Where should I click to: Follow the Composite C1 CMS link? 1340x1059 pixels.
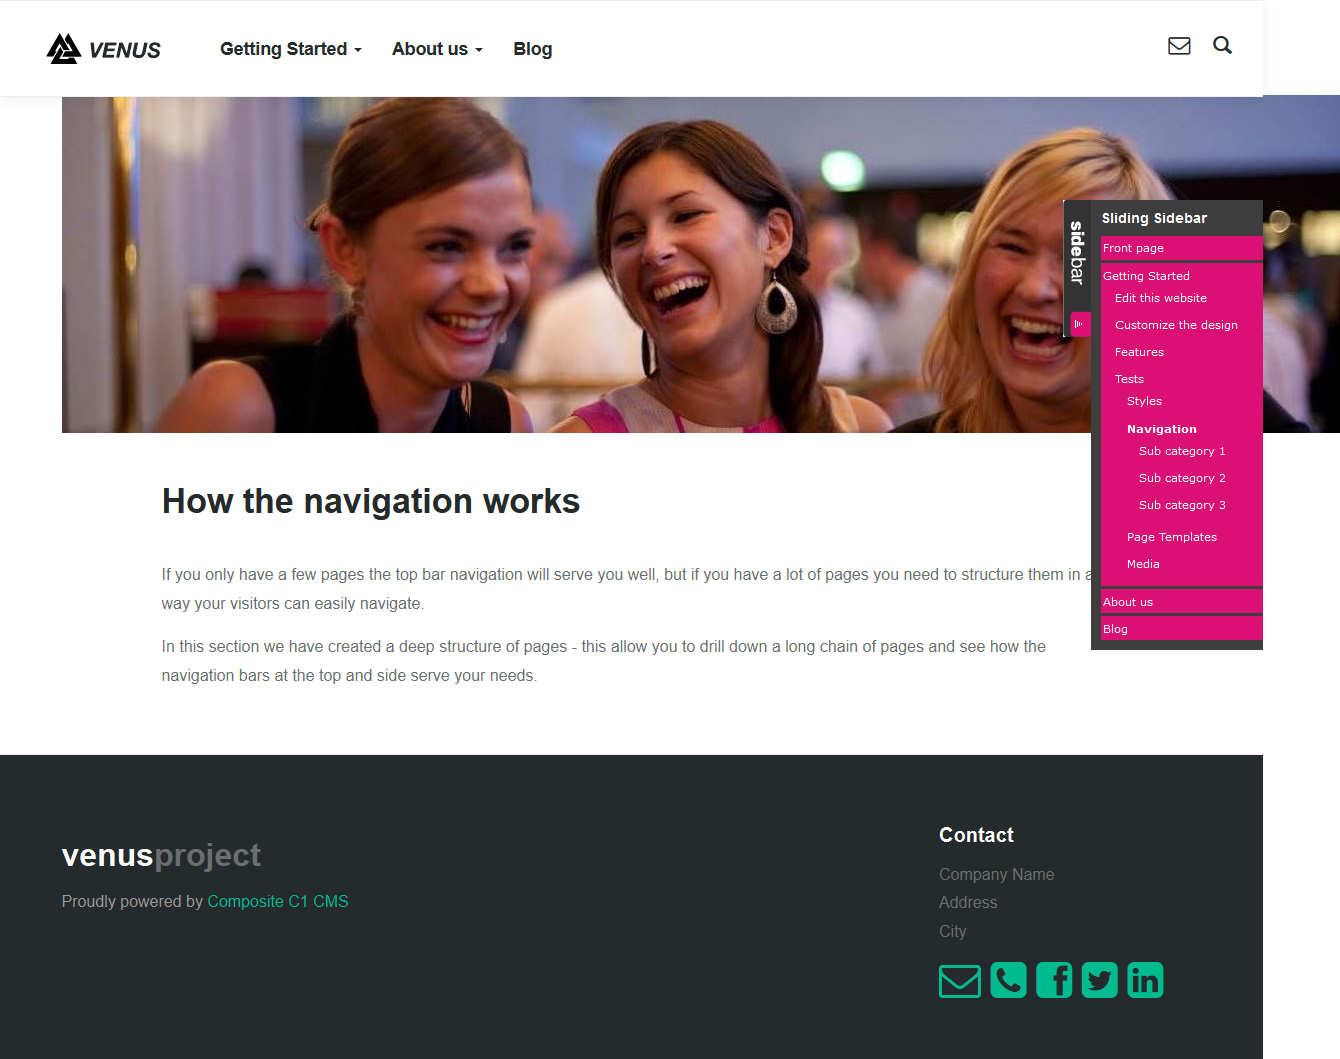pyautogui.click(x=277, y=901)
